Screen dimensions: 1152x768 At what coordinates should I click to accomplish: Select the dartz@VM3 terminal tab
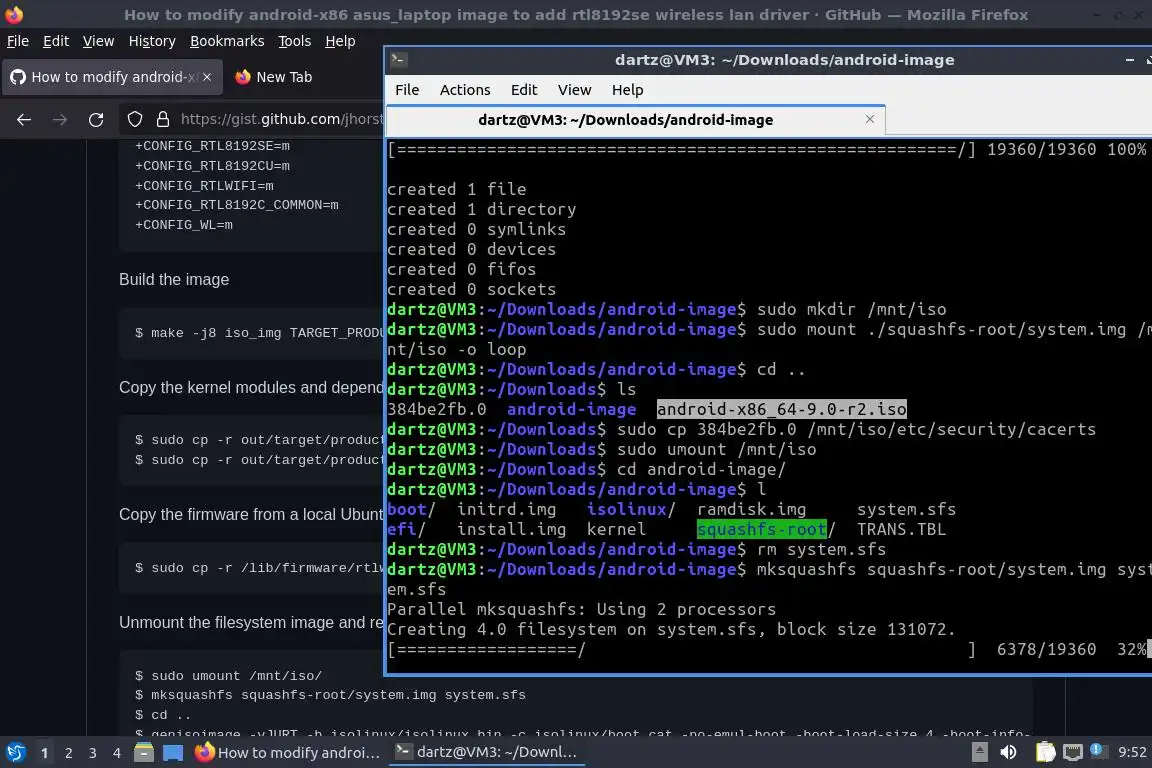point(636,120)
